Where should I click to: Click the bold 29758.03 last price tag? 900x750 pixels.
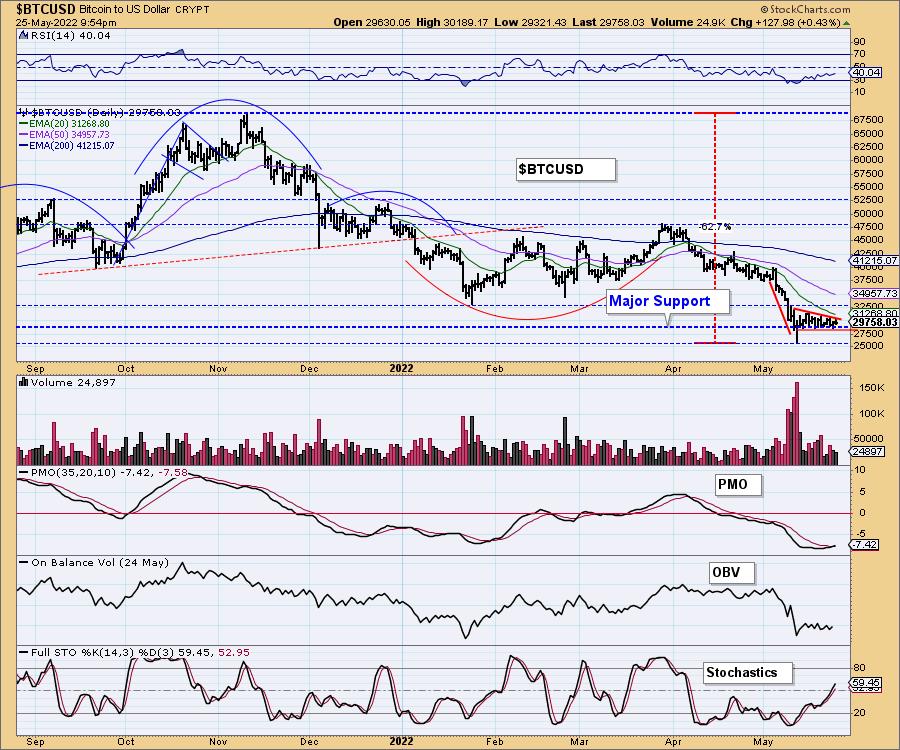pos(875,322)
